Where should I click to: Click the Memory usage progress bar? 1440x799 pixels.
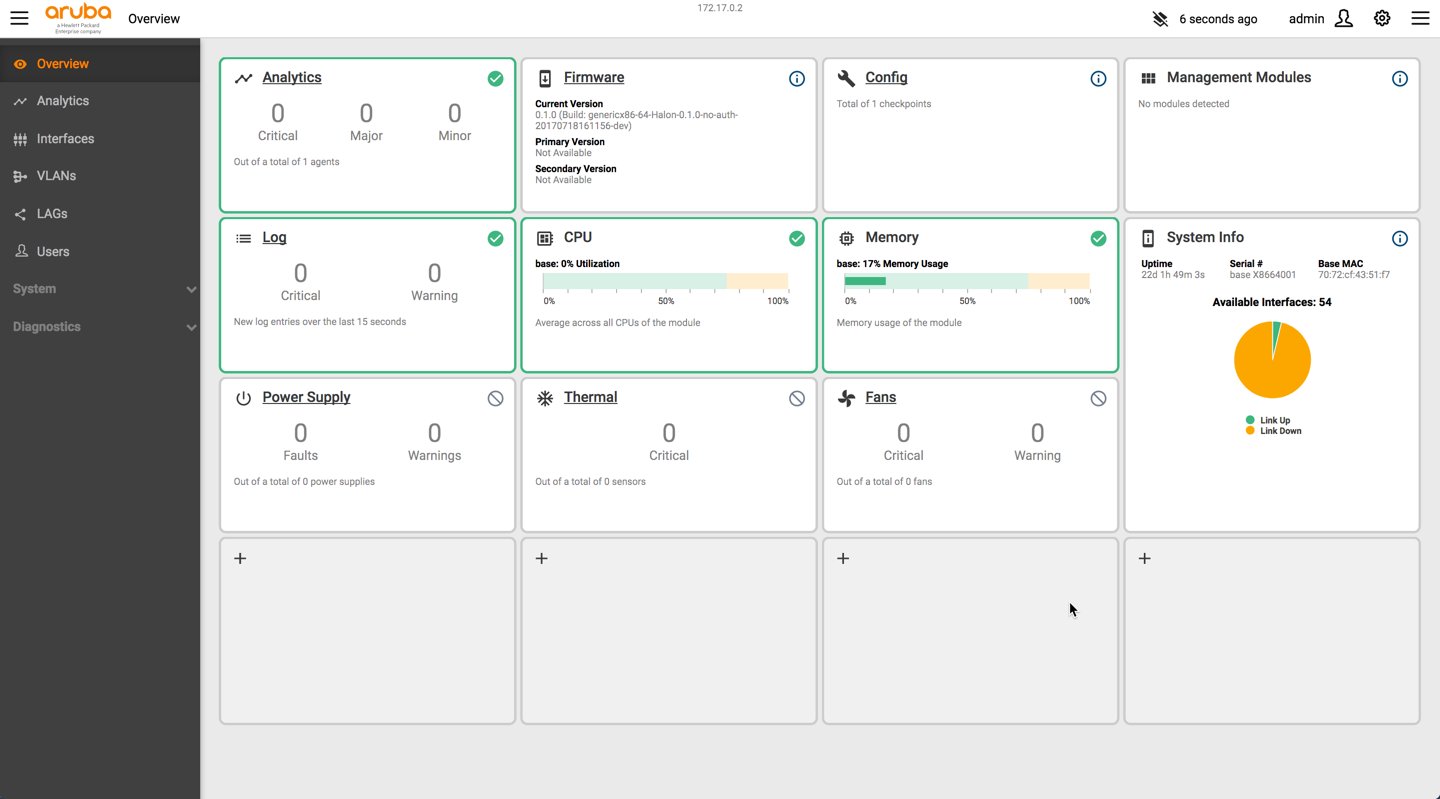click(x=966, y=281)
